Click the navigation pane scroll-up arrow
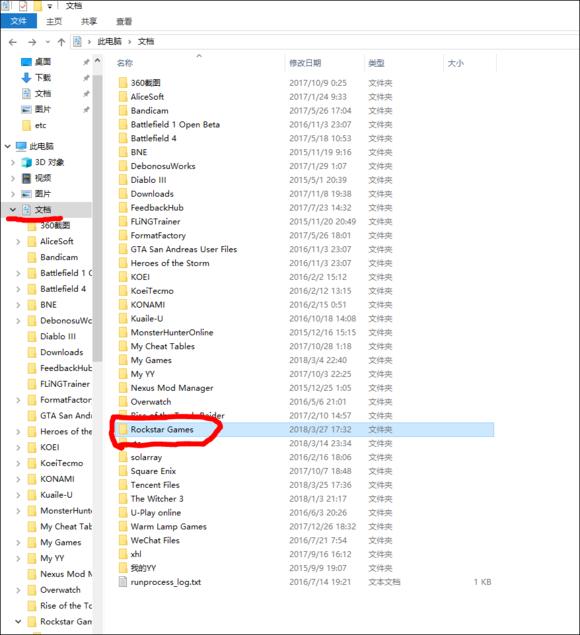Viewport: 580px width, 635px height. click(97, 61)
